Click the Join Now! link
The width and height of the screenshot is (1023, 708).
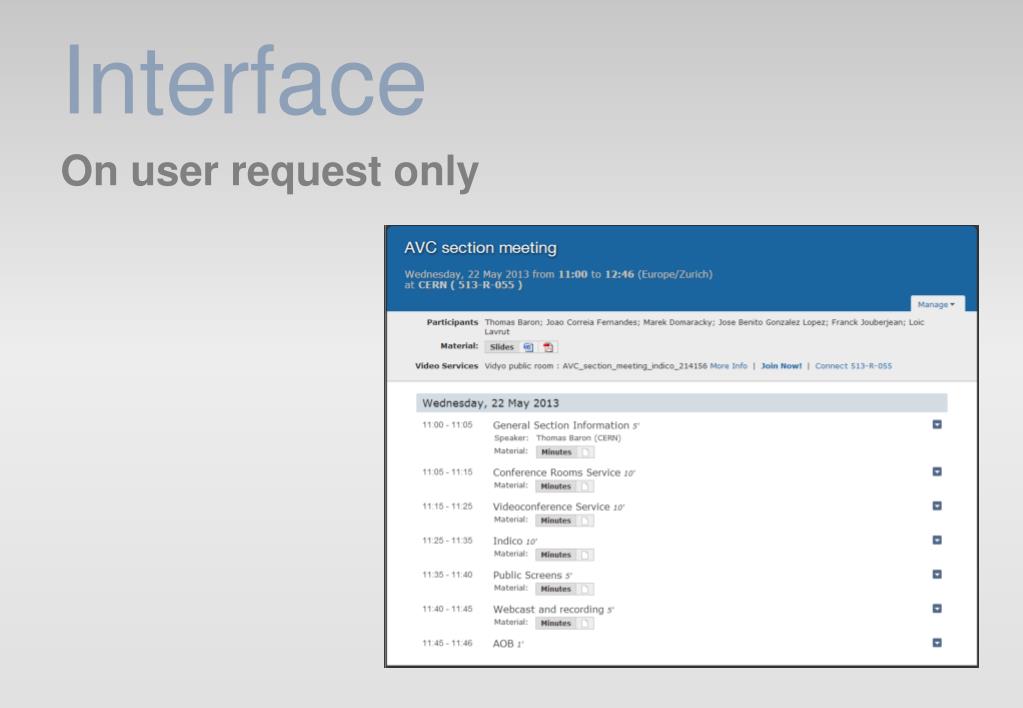(x=781, y=366)
